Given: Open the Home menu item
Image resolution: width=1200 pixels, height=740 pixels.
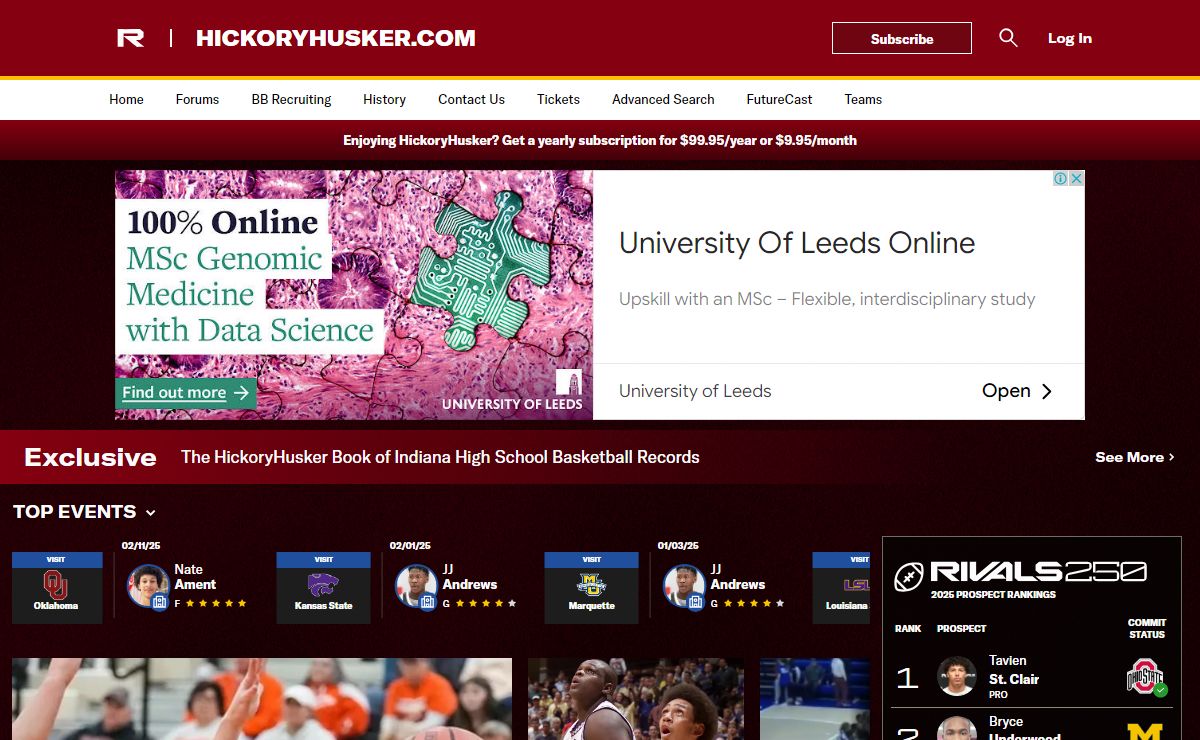Looking at the screenshot, I should [126, 99].
